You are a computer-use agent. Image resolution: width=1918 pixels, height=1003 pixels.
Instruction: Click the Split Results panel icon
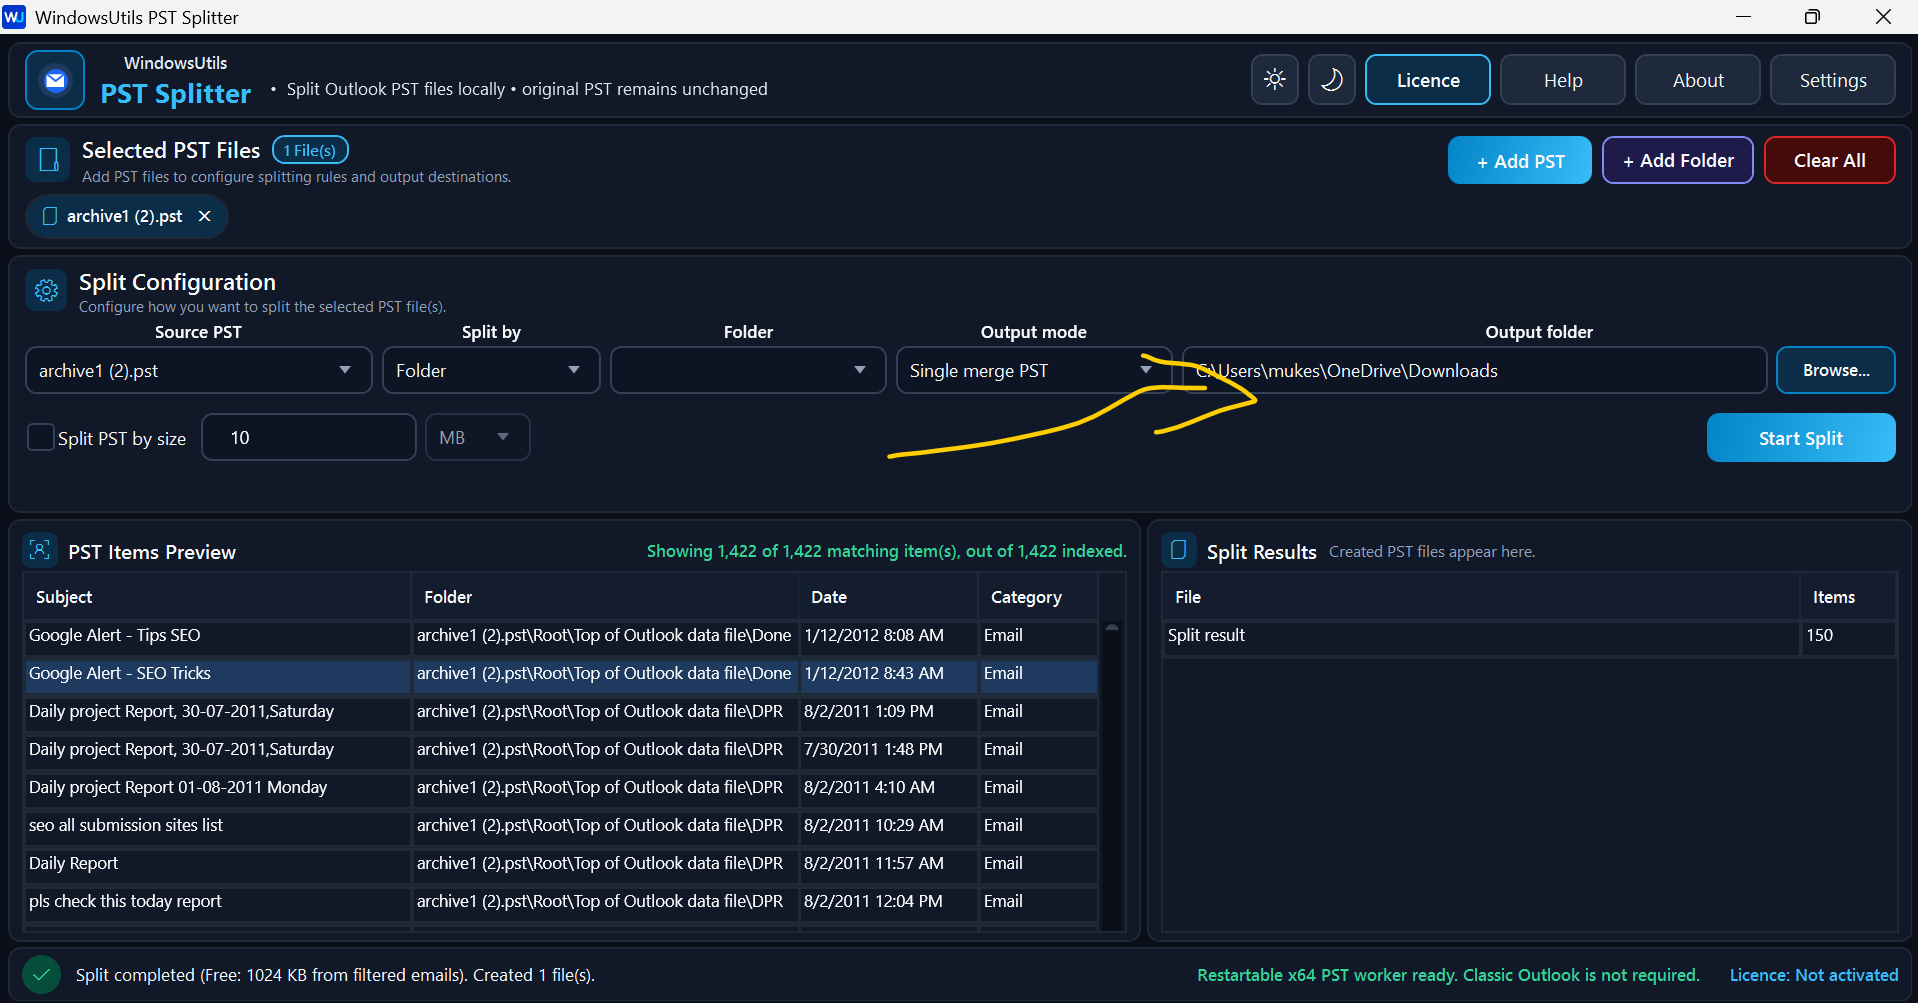[x=1178, y=551]
